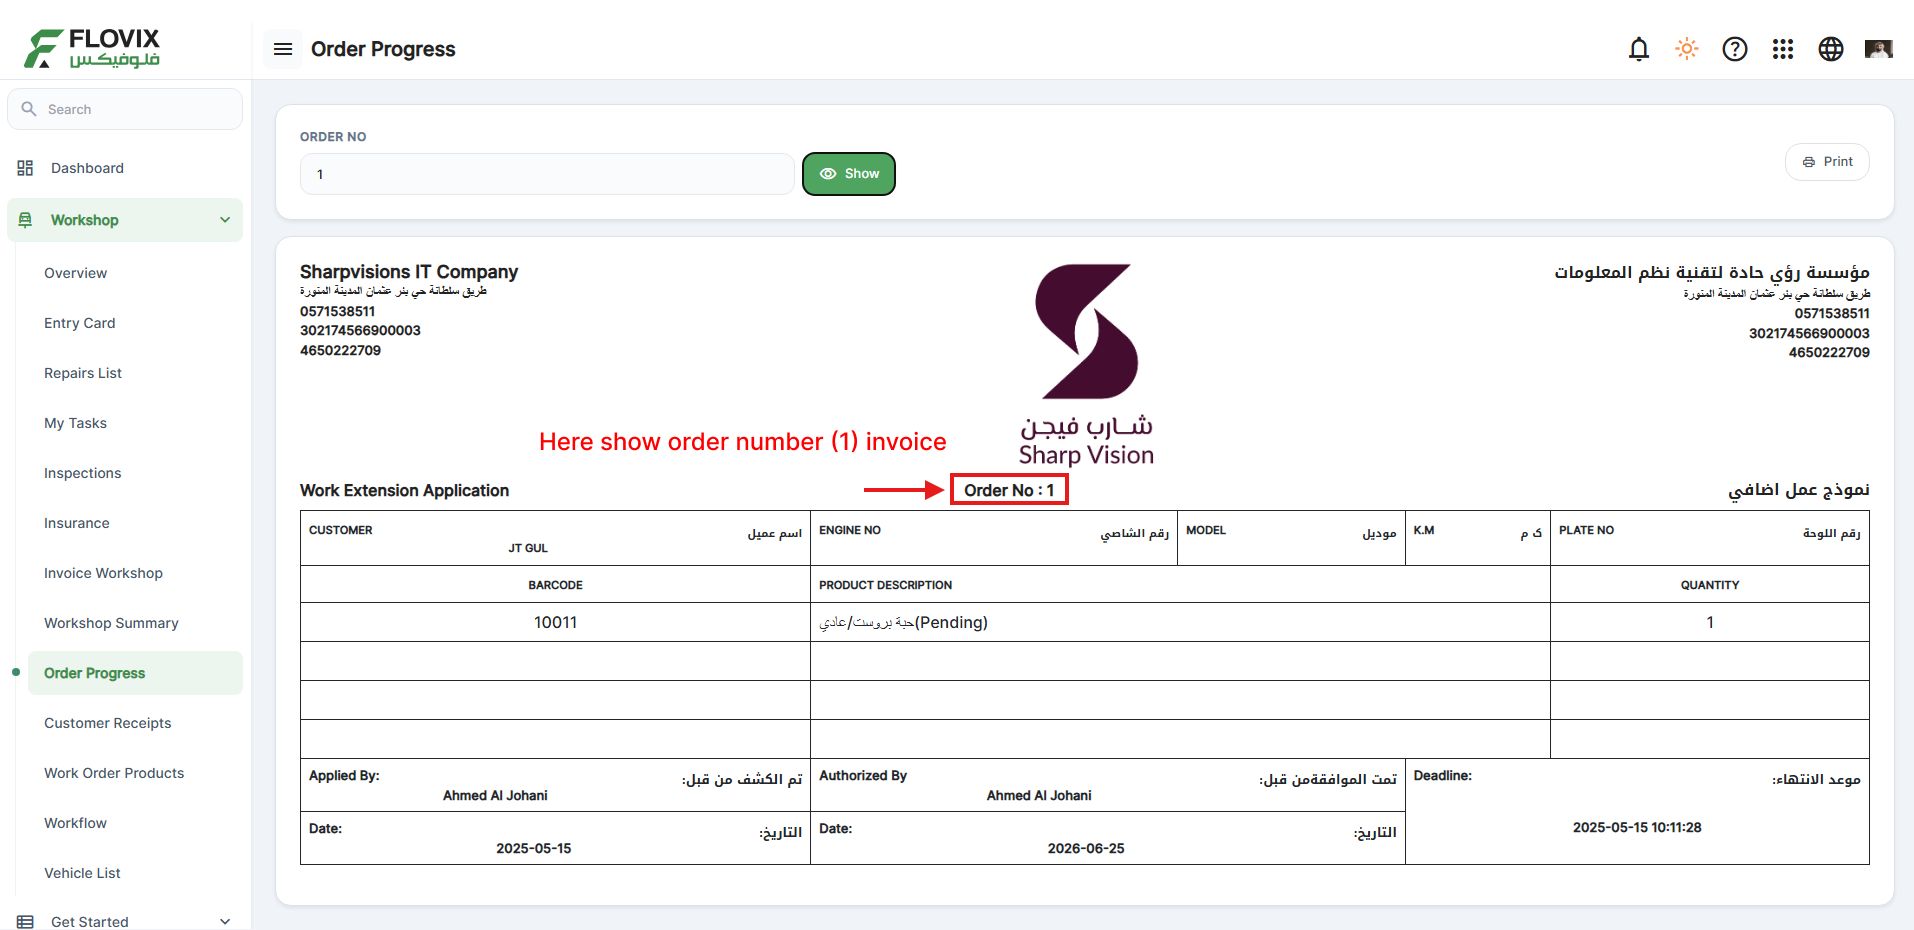This screenshot has width=1914, height=930.
Task: Click the Dashboard grid icon
Action: pos(25,168)
